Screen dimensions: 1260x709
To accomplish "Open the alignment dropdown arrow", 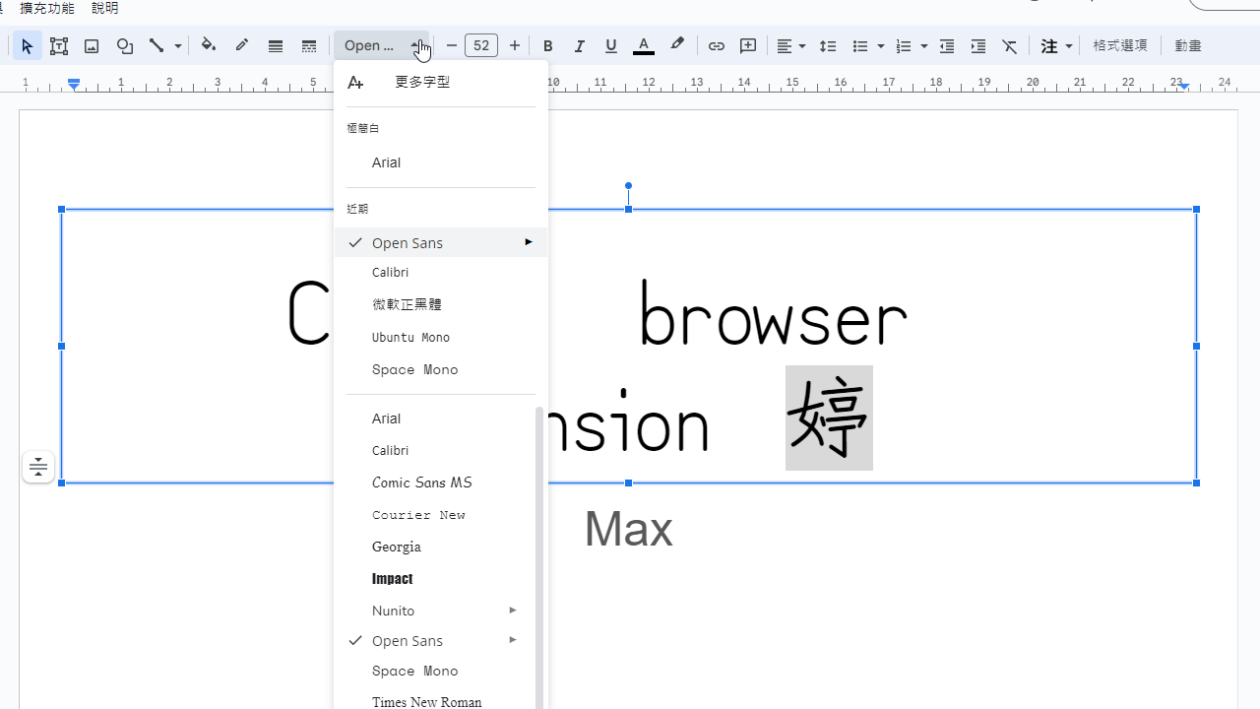I will pos(800,45).
